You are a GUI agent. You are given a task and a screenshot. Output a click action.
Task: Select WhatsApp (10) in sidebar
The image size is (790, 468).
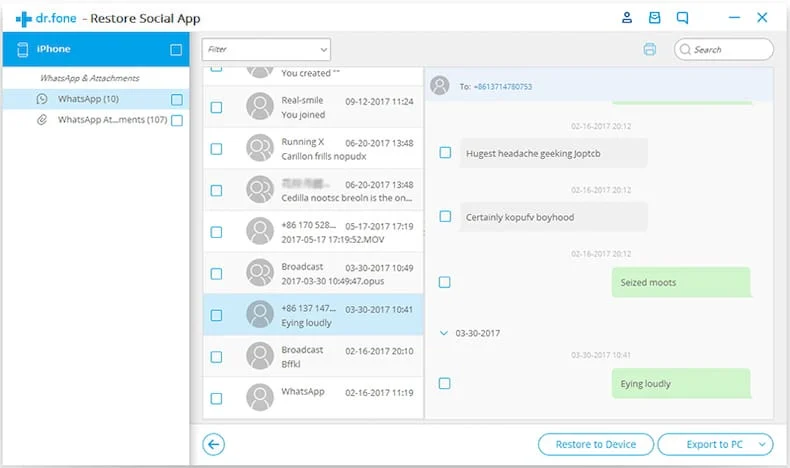tap(96, 99)
